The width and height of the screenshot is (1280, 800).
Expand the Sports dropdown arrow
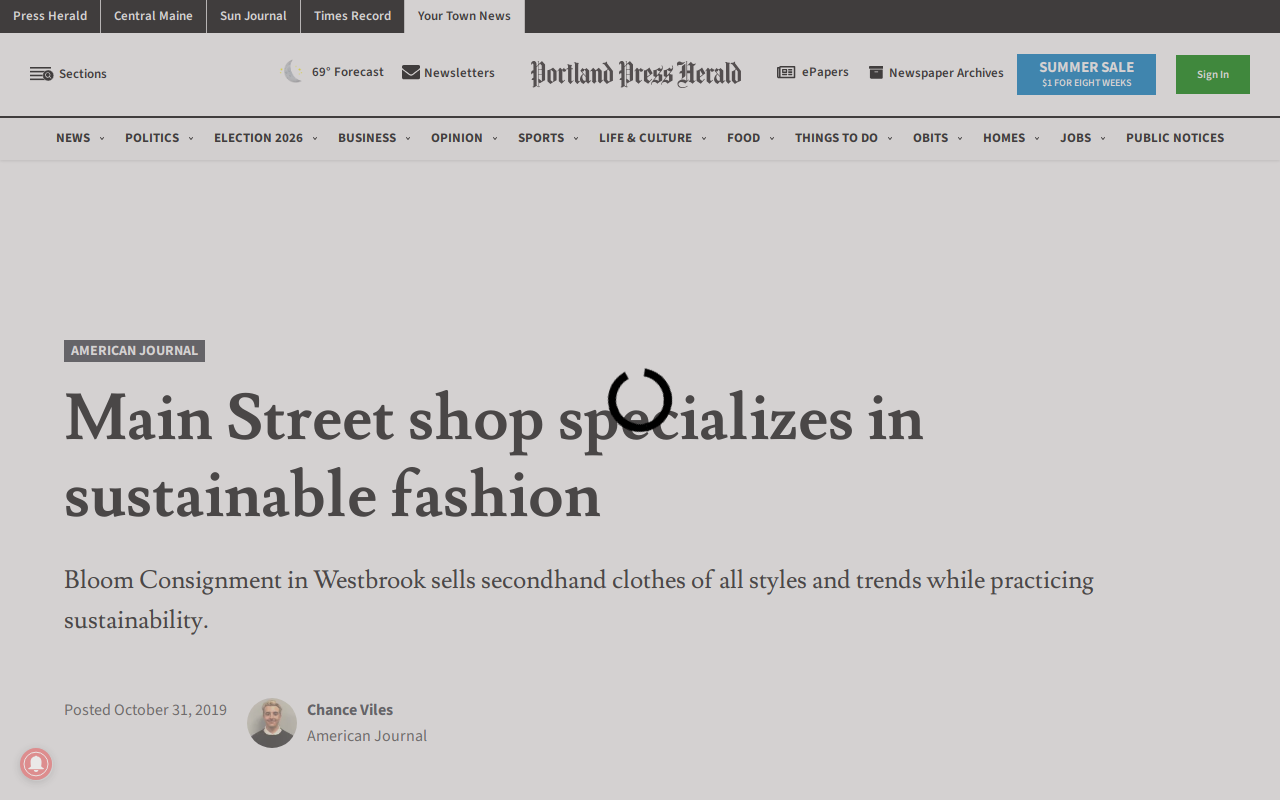click(576, 139)
